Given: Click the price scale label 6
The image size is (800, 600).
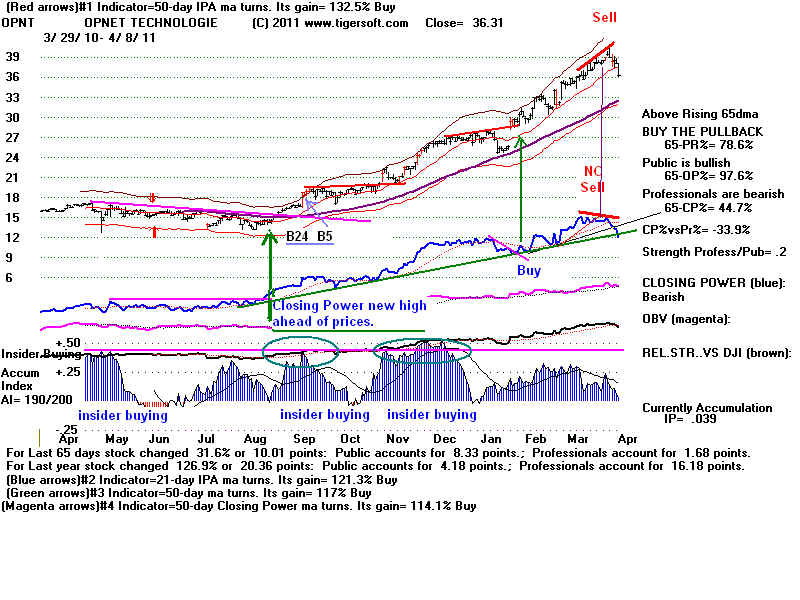Looking at the screenshot, I should 9,278.
